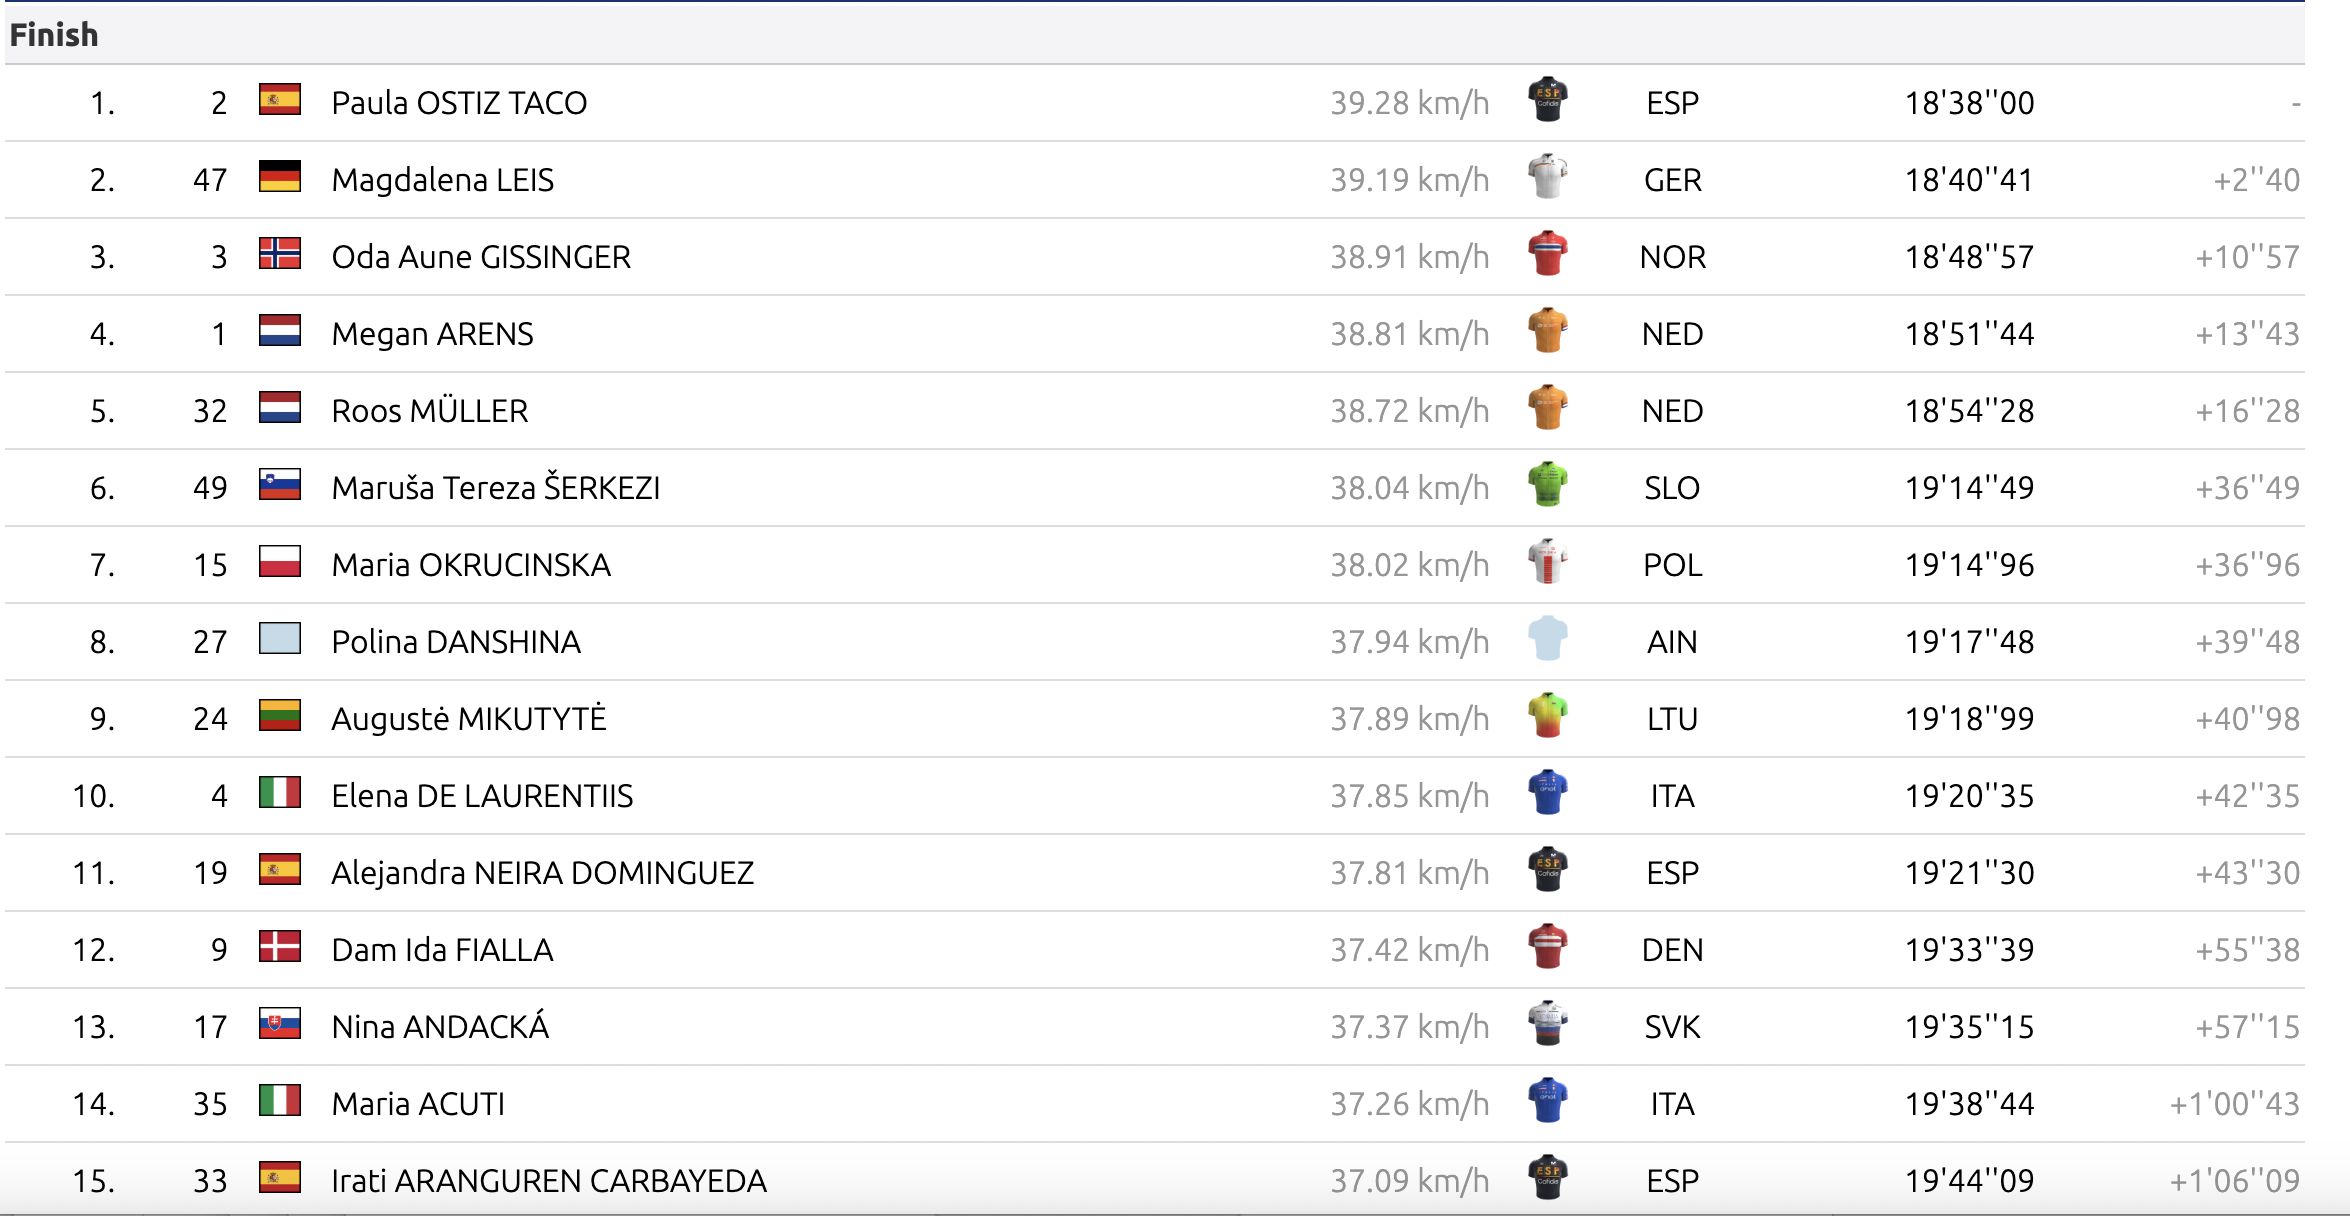The width and height of the screenshot is (2350, 1216).
Task: Click the AIN team code in row 8
Action: (x=1672, y=642)
